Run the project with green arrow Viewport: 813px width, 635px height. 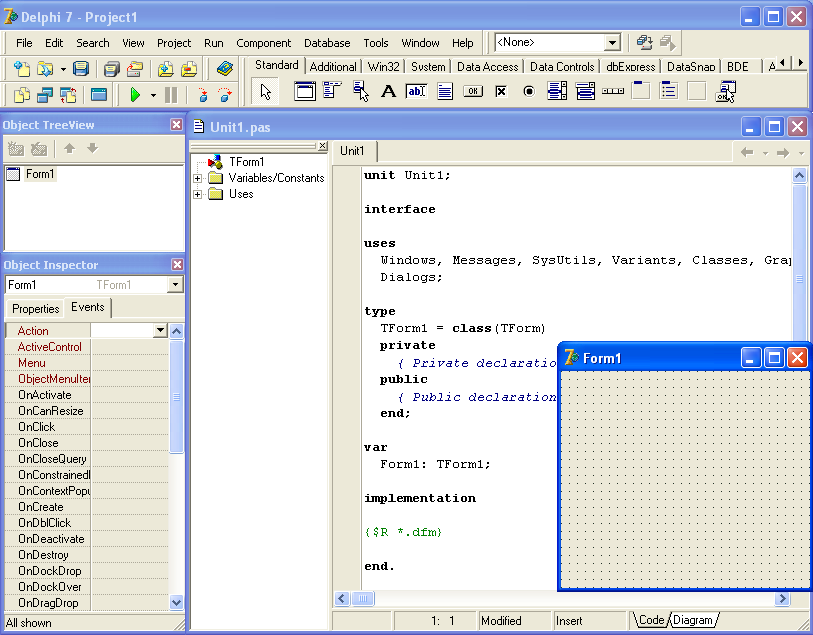135,95
